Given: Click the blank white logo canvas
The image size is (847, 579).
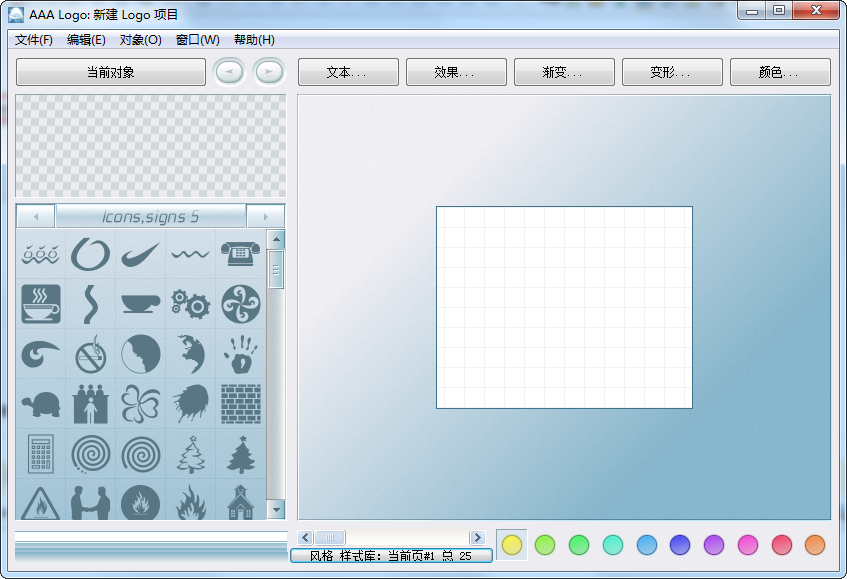Looking at the screenshot, I should click(x=564, y=307).
